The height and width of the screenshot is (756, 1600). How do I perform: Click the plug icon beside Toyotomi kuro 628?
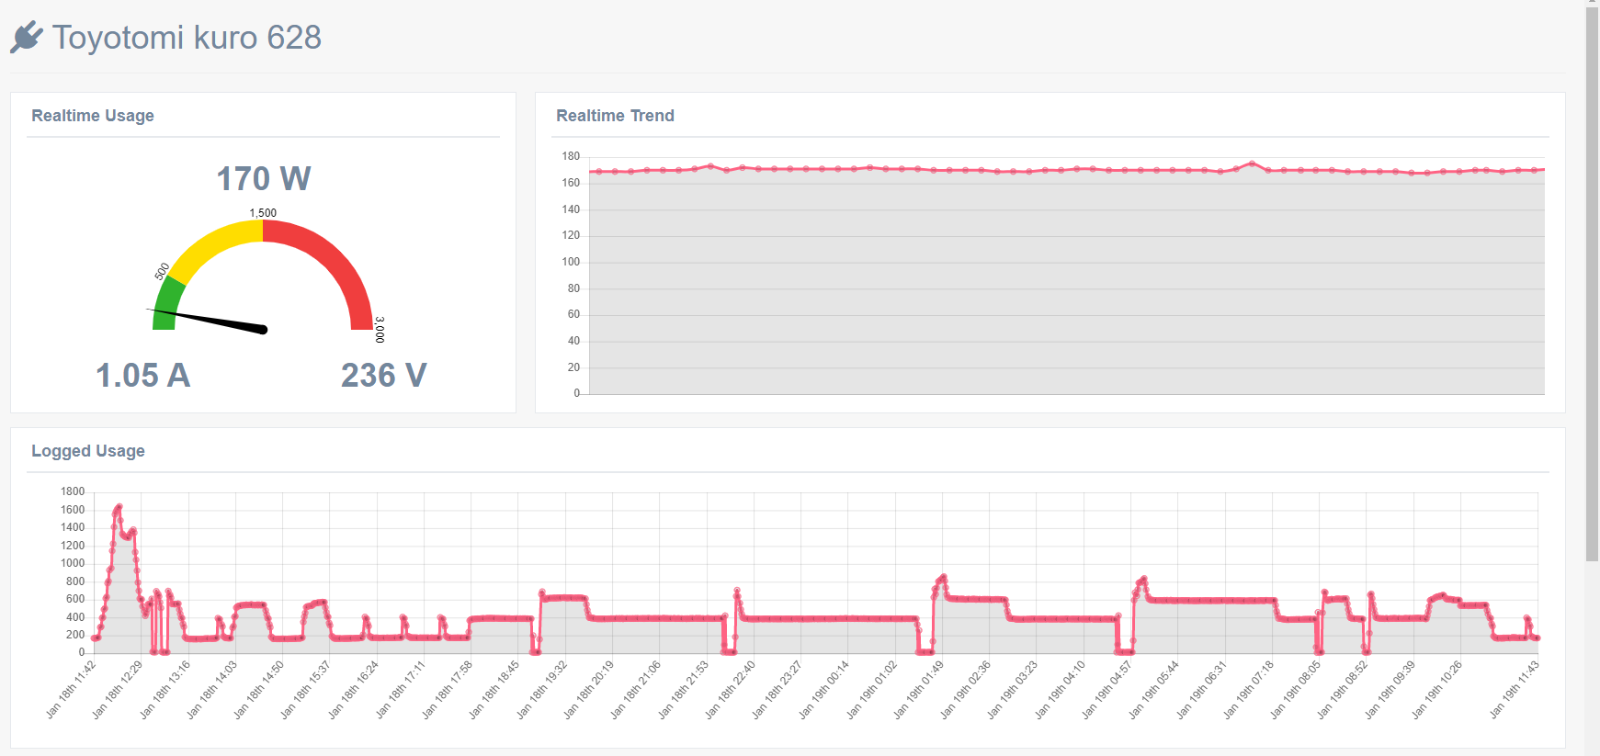(26, 37)
